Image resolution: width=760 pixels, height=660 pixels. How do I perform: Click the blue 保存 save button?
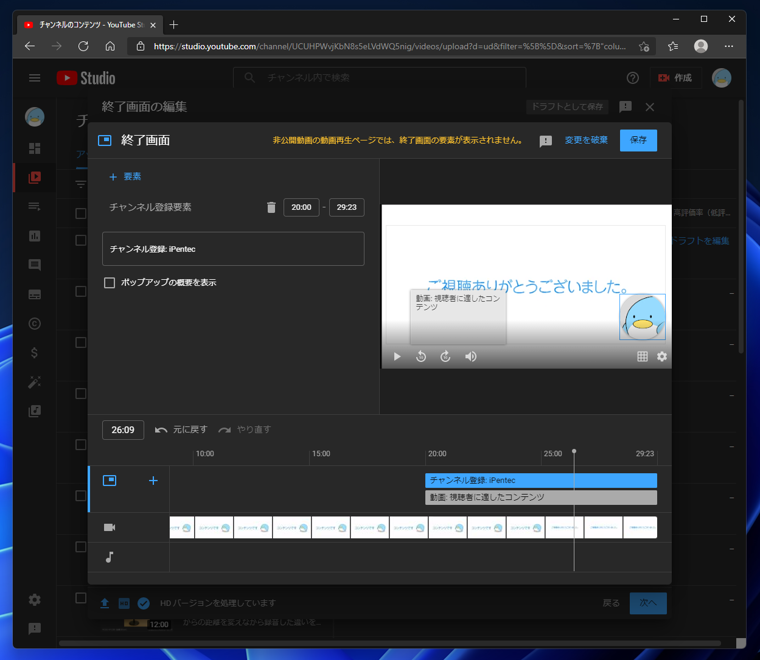(638, 140)
